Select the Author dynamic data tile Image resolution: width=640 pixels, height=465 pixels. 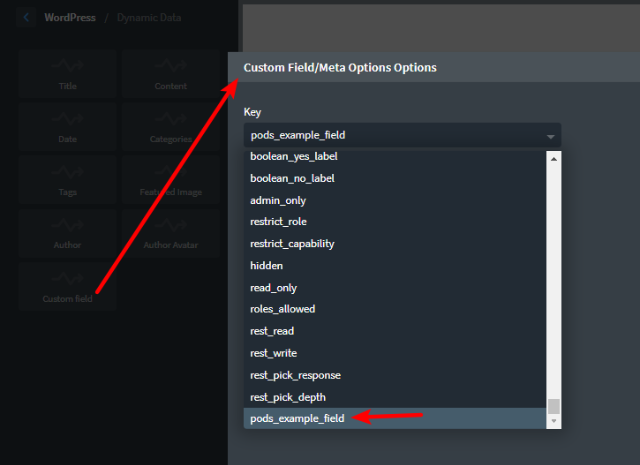coord(67,233)
